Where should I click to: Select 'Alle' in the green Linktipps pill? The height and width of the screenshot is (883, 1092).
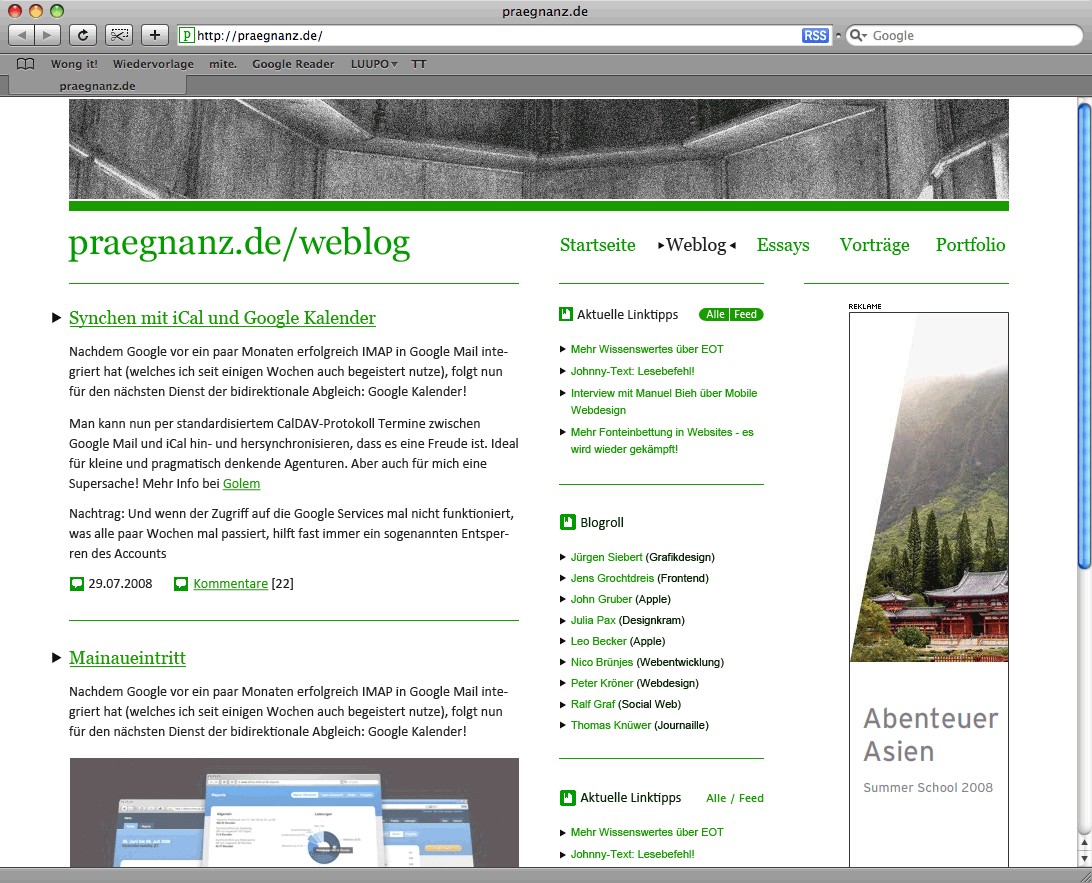715,315
